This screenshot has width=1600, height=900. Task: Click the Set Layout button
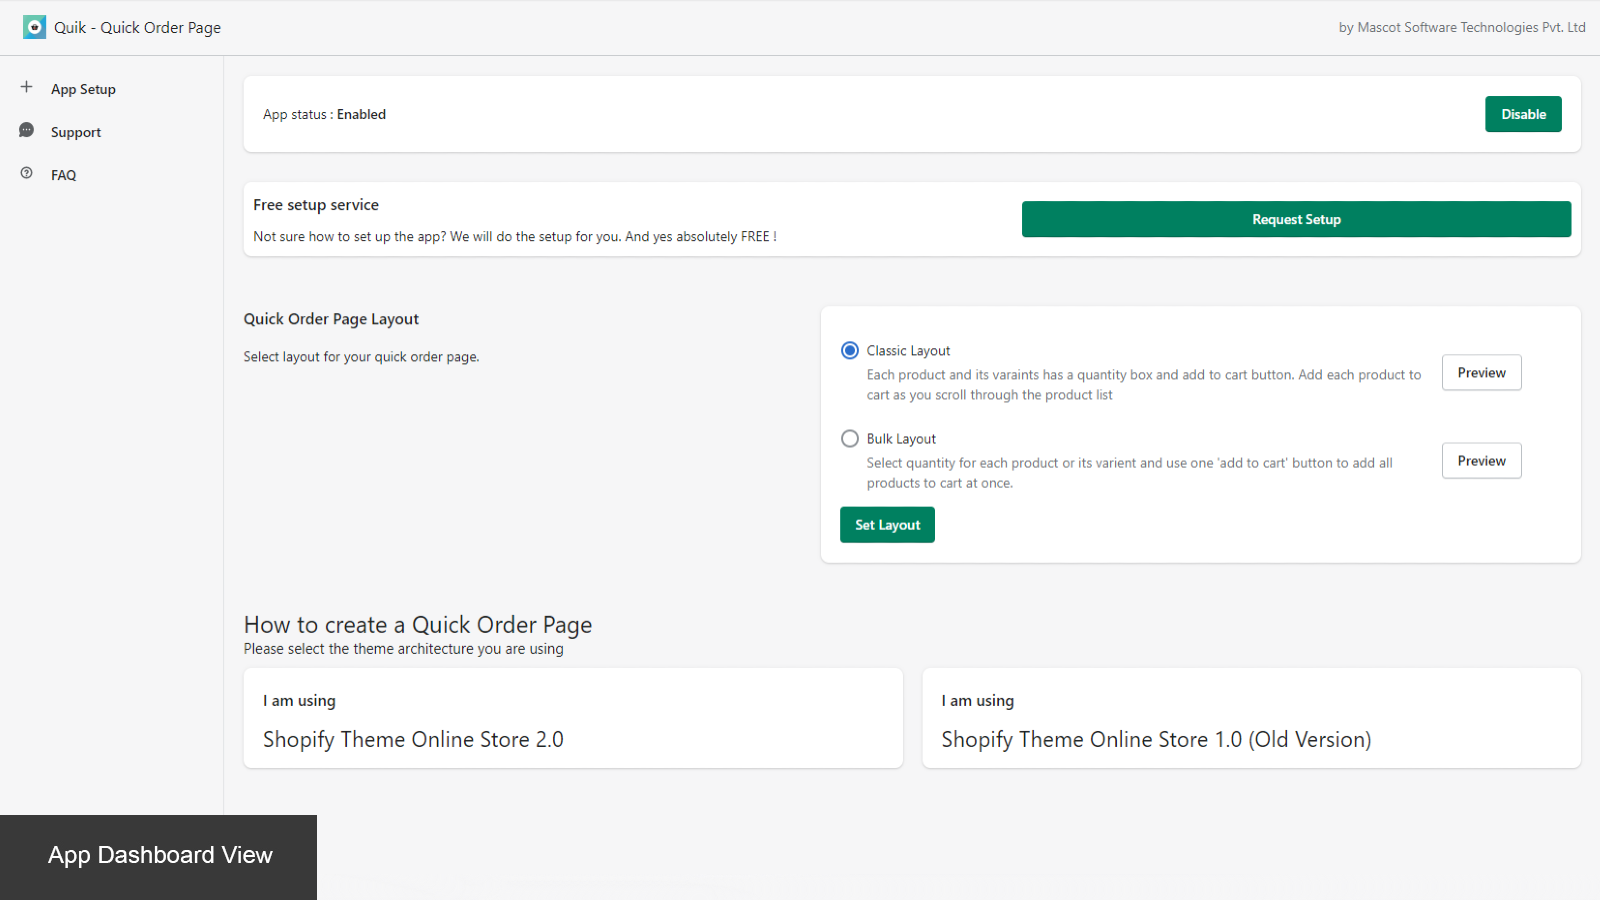(x=887, y=525)
